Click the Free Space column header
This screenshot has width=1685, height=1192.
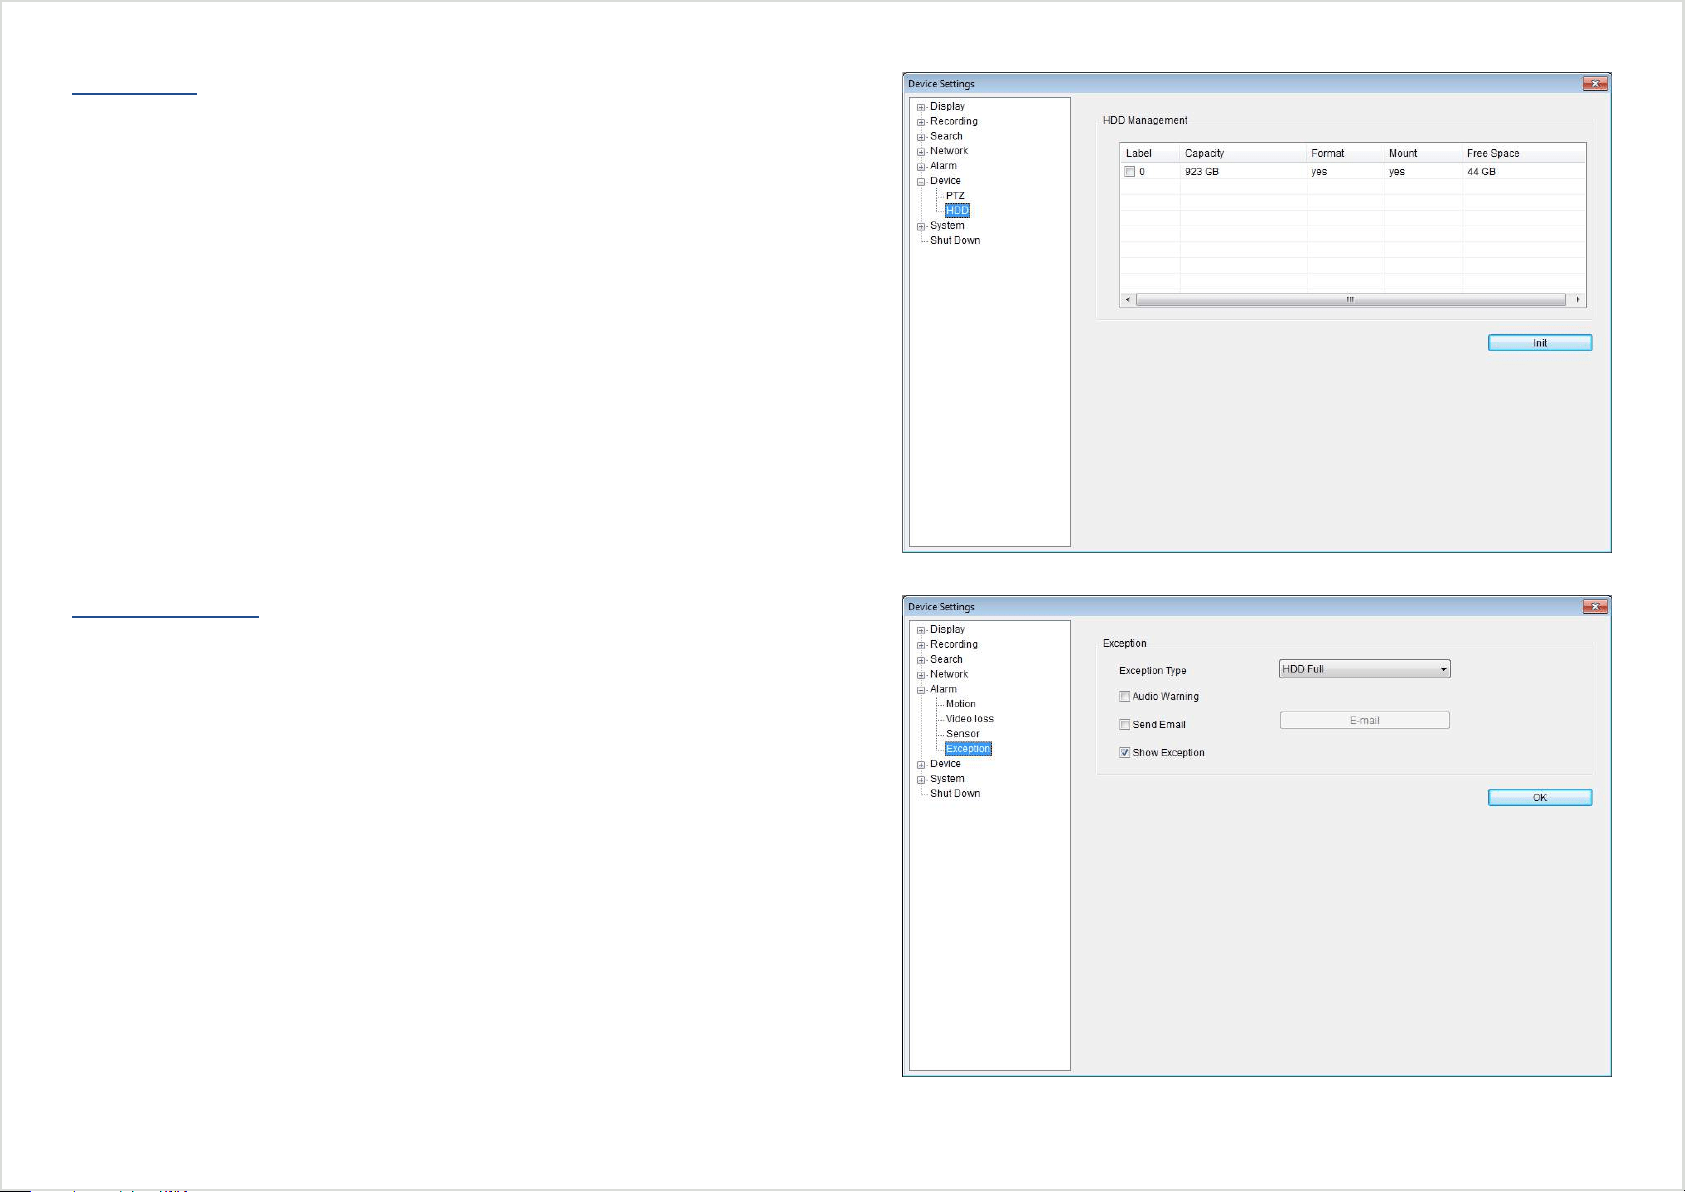tap(1524, 153)
